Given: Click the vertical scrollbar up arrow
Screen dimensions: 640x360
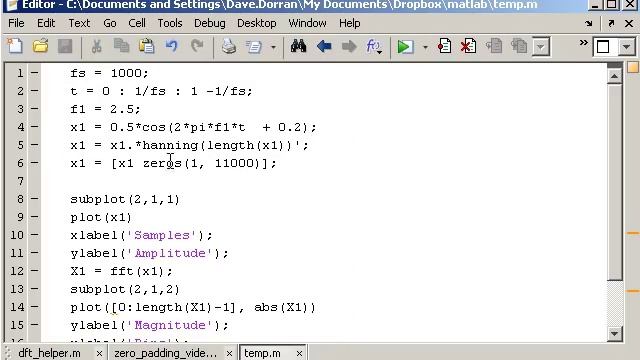Looking at the screenshot, I should point(614,76).
